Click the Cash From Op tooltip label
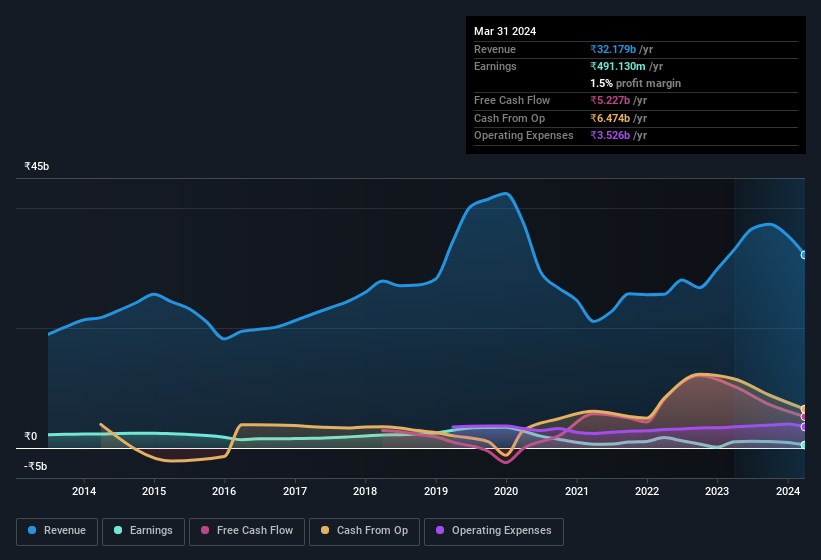The height and width of the screenshot is (560, 821). click(x=509, y=118)
